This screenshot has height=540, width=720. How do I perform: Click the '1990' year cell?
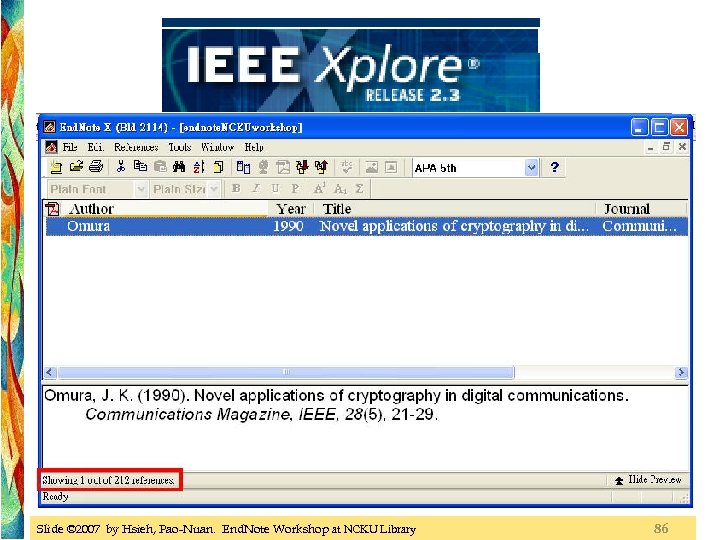(288, 226)
